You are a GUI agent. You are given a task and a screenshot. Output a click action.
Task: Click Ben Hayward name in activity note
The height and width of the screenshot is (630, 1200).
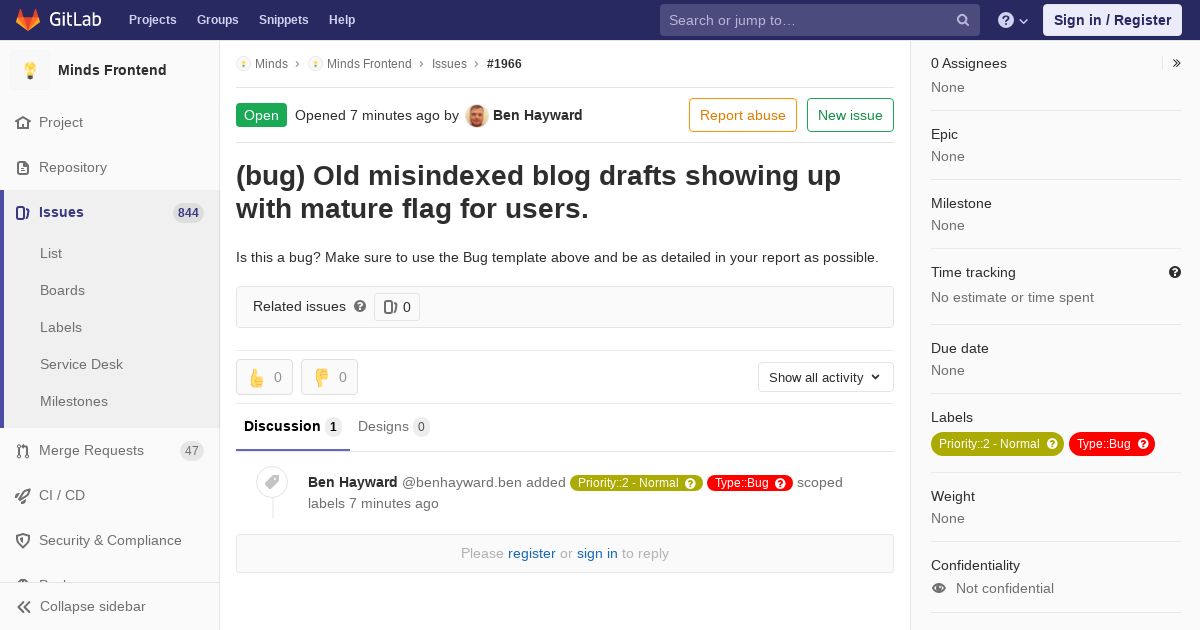point(353,483)
